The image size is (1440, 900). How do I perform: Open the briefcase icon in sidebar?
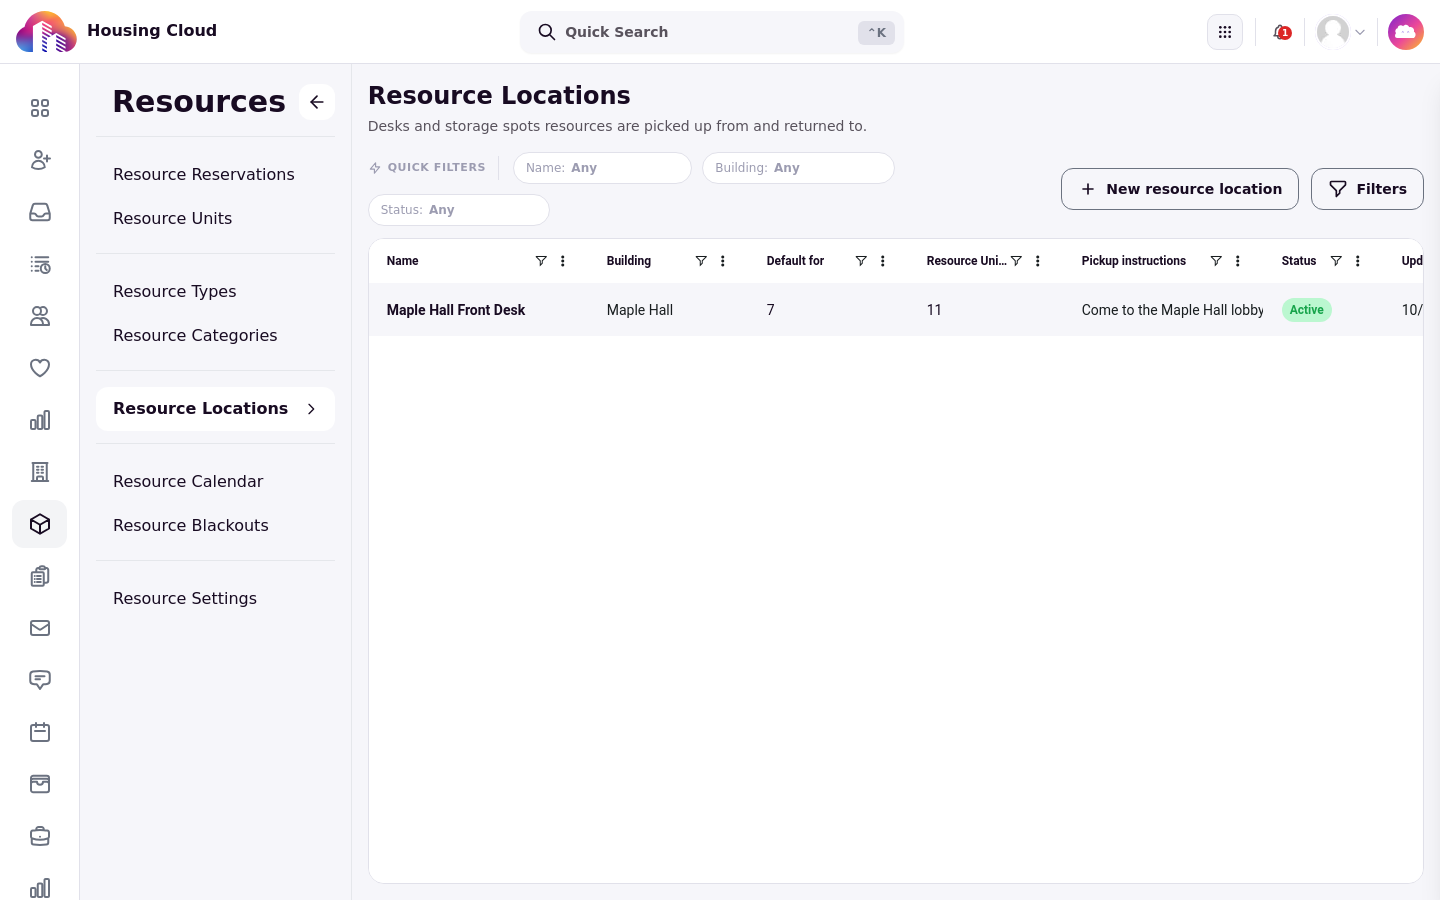40,836
